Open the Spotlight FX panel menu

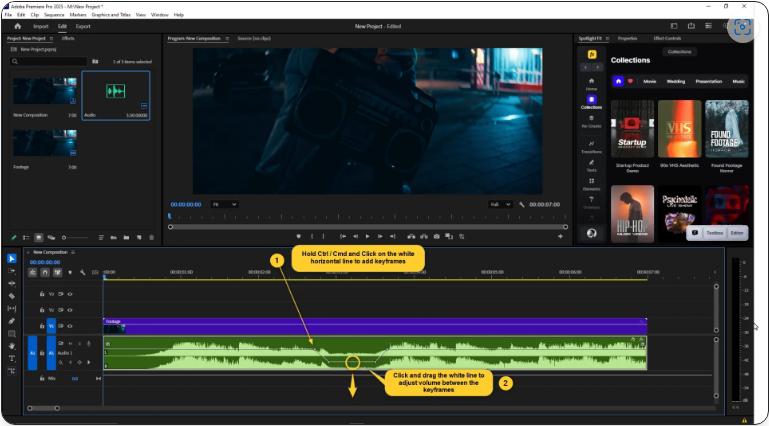[x=607, y=38]
